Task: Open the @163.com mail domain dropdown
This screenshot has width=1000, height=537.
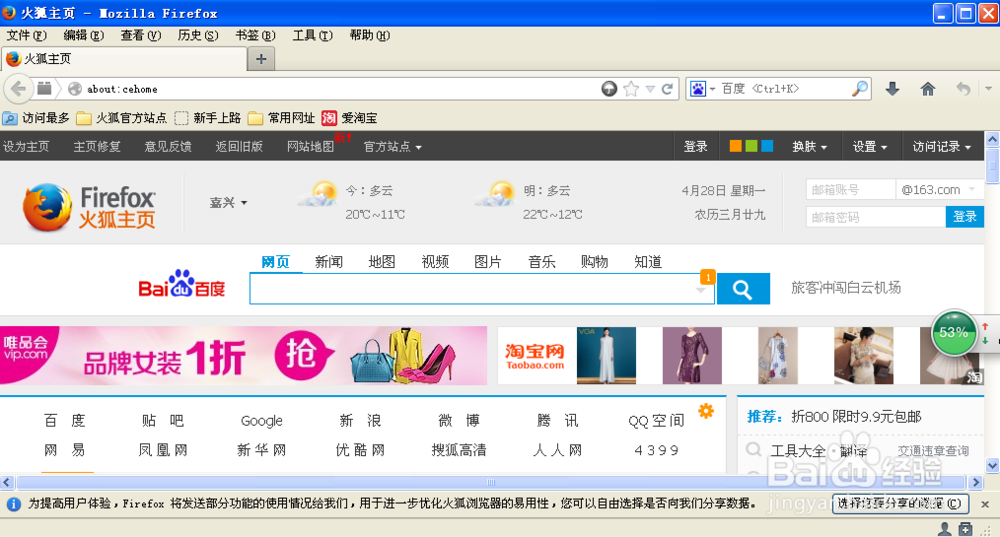Action: 938,189
